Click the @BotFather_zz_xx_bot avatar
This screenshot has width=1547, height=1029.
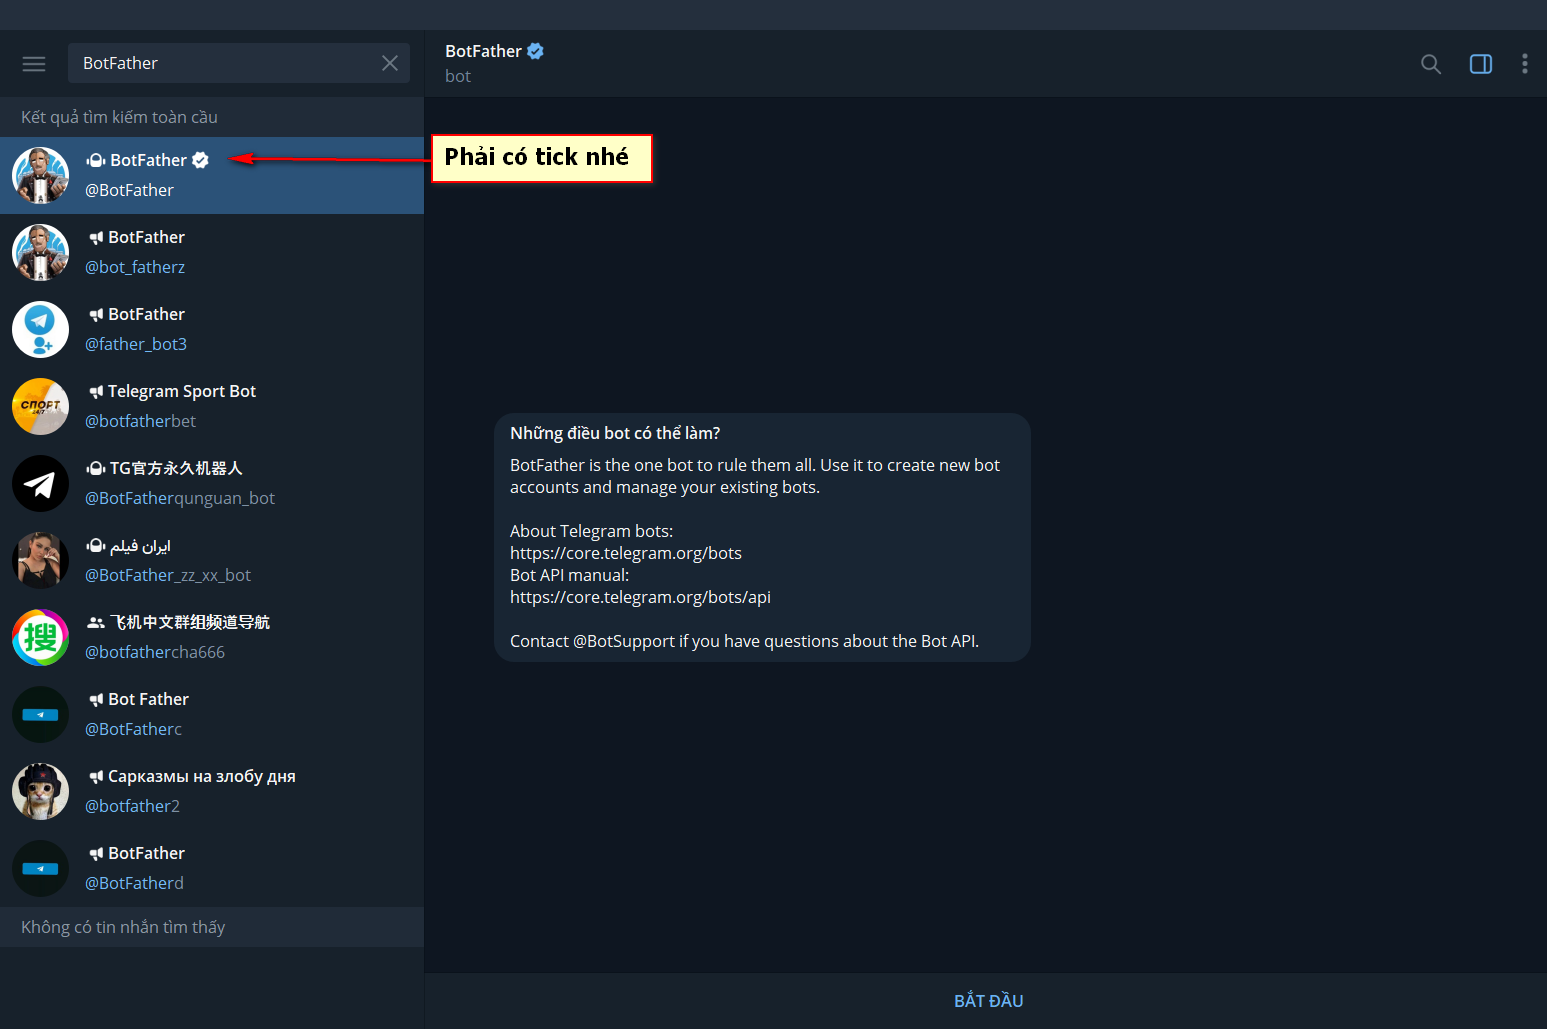pyautogui.click(x=40, y=560)
